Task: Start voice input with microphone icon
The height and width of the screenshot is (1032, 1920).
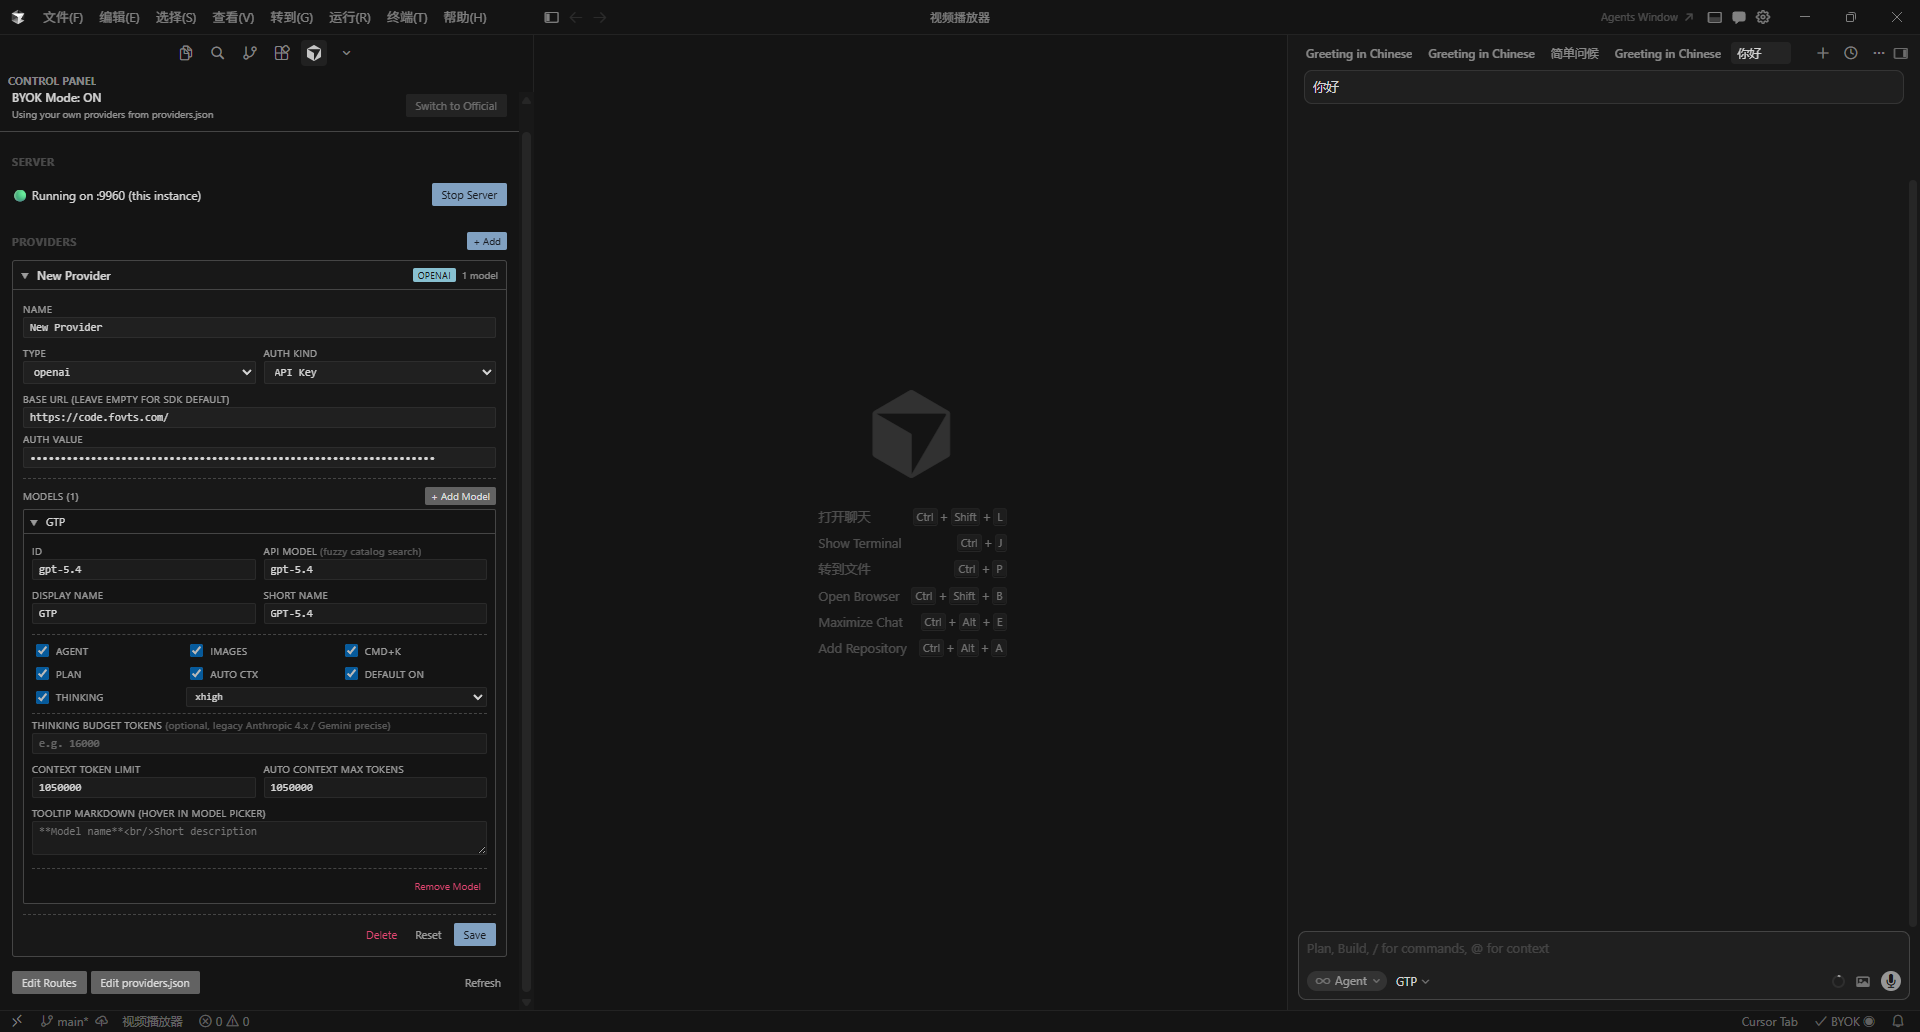Action: [1890, 981]
